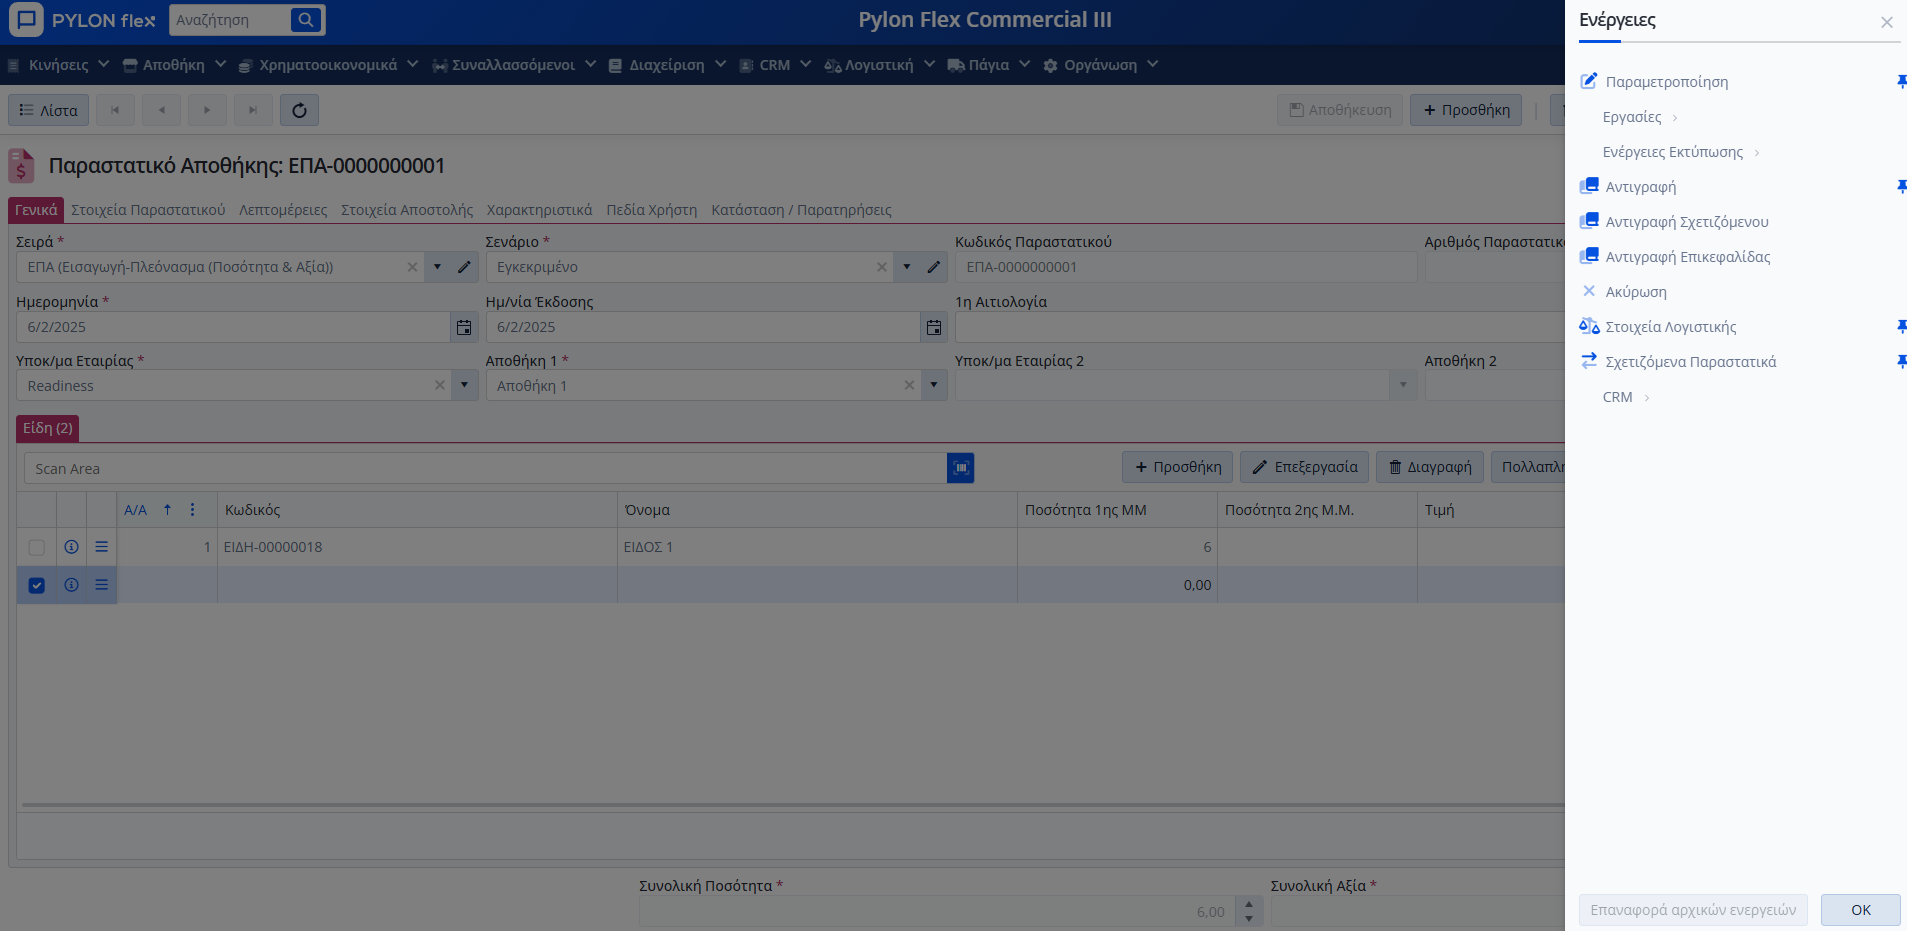Switch to Στοιχεία Αποστολής tab
Image resolution: width=1907 pixels, height=931 pixels.
407,210
